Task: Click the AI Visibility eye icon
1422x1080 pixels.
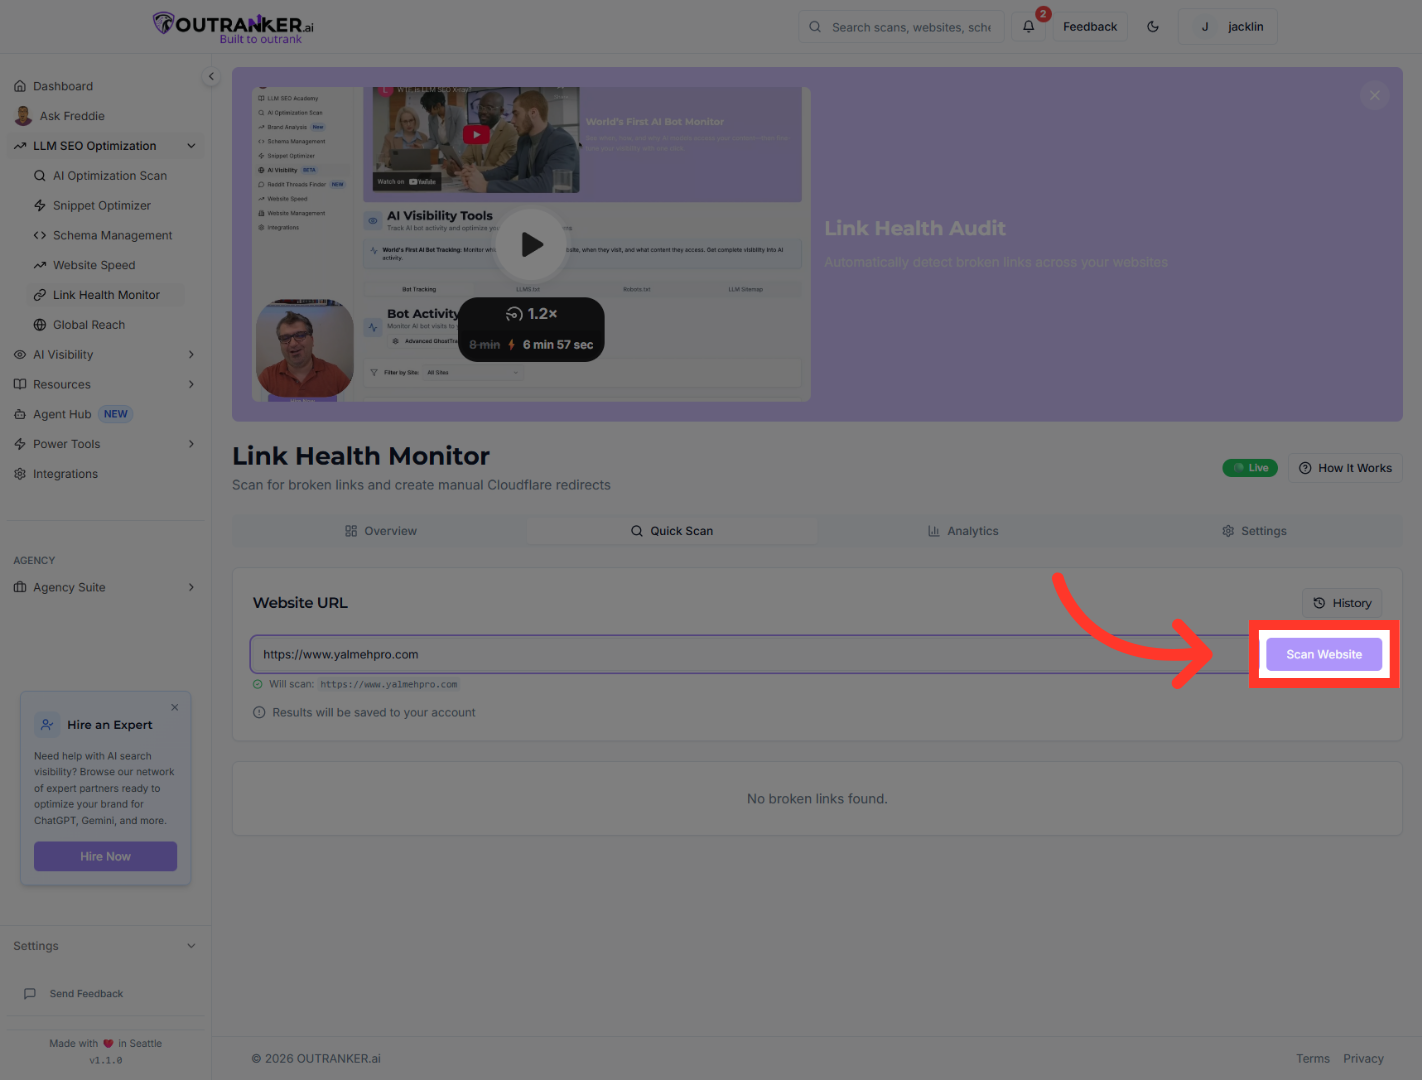Action: click(20, 355)
